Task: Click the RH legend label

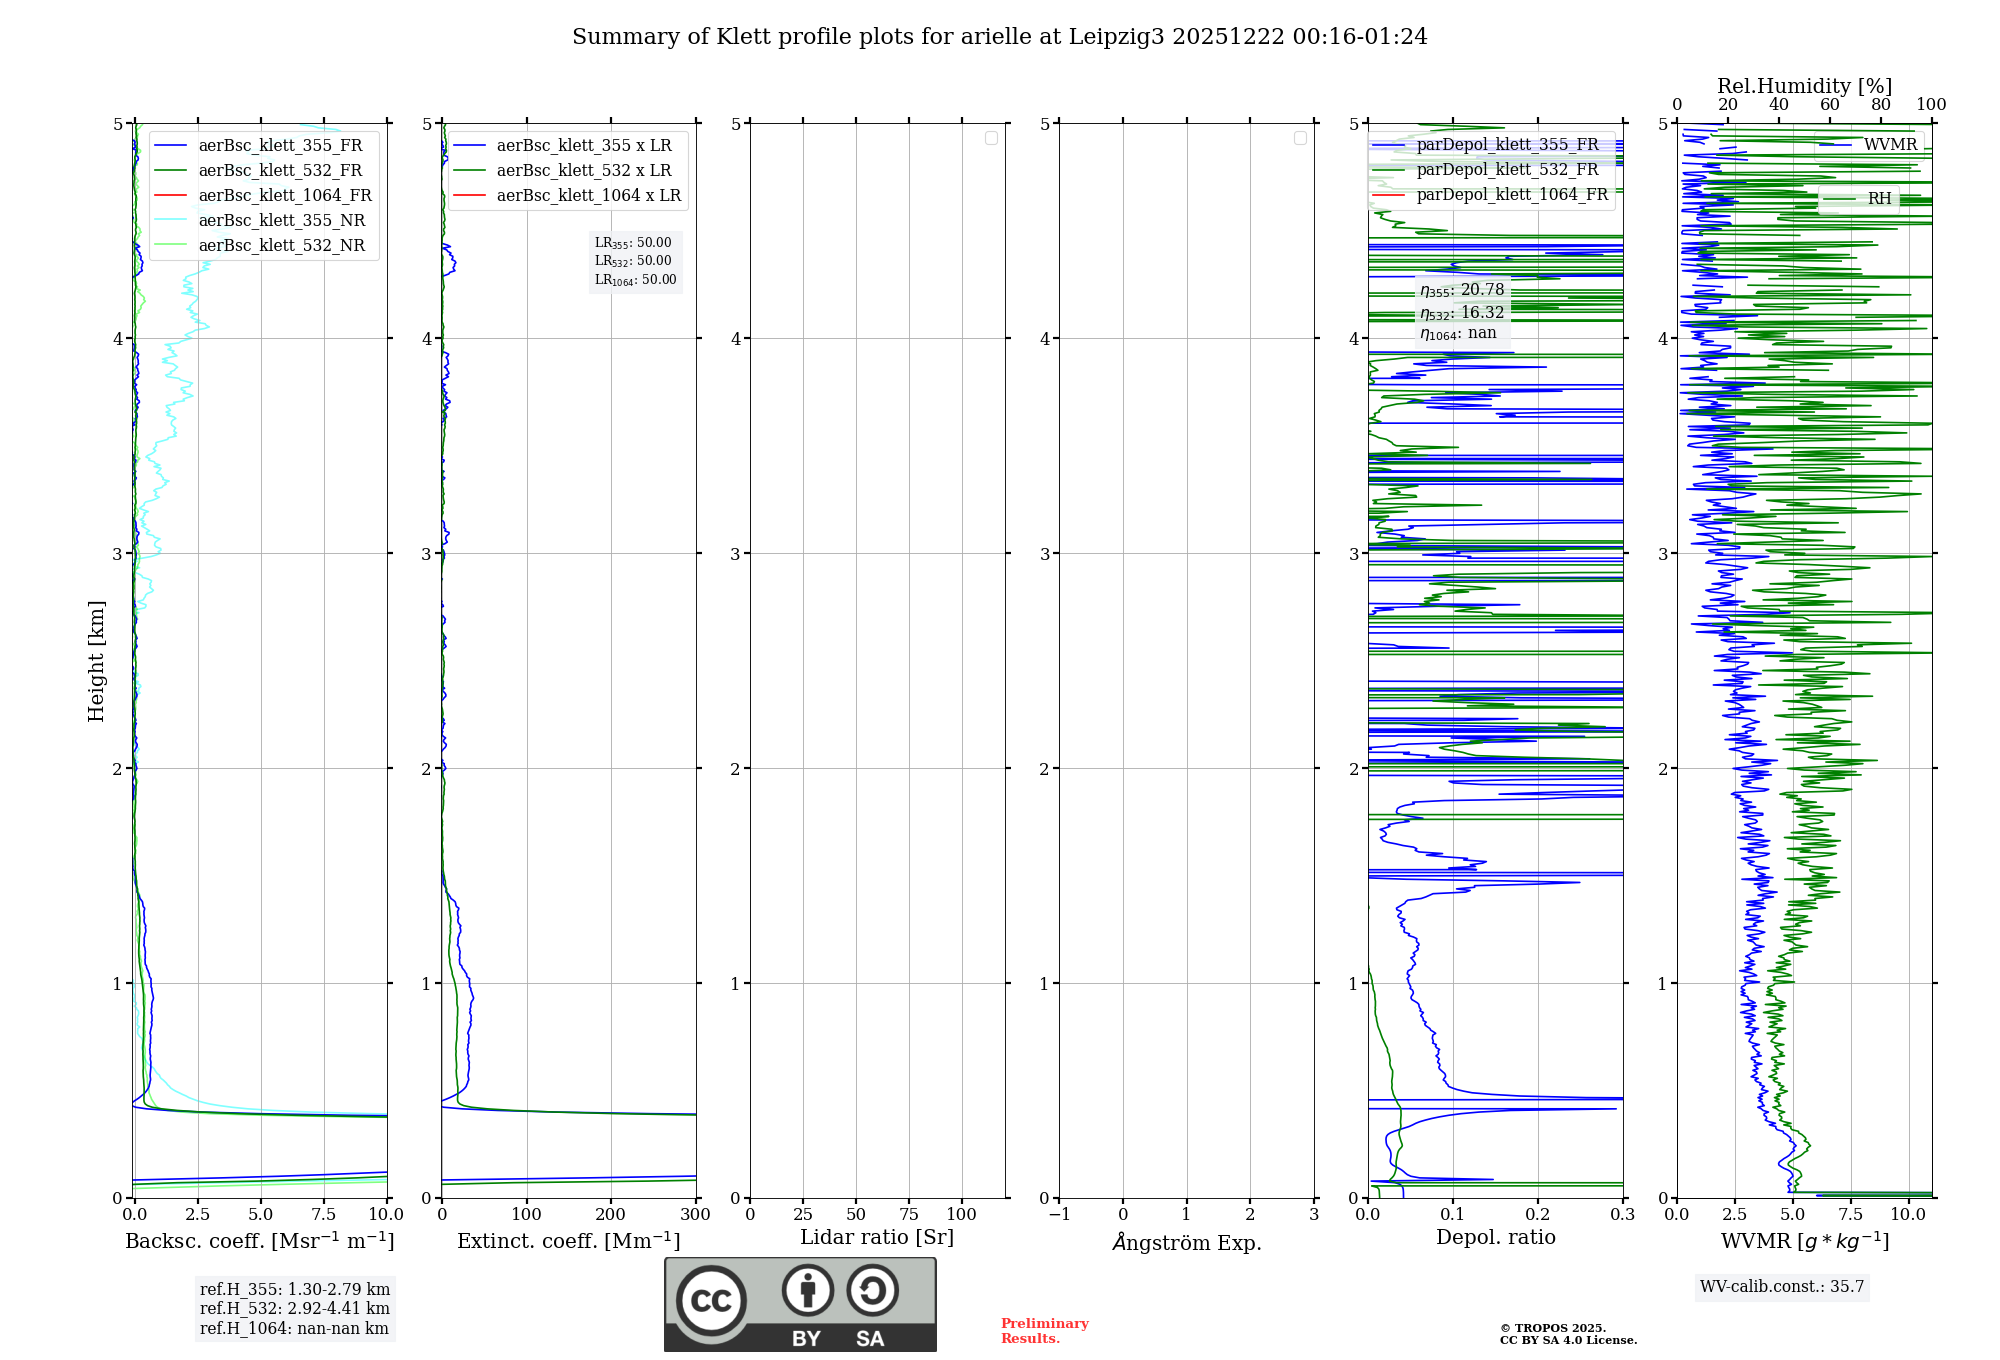Action: pyautogui.click(x=1879, y=199)
